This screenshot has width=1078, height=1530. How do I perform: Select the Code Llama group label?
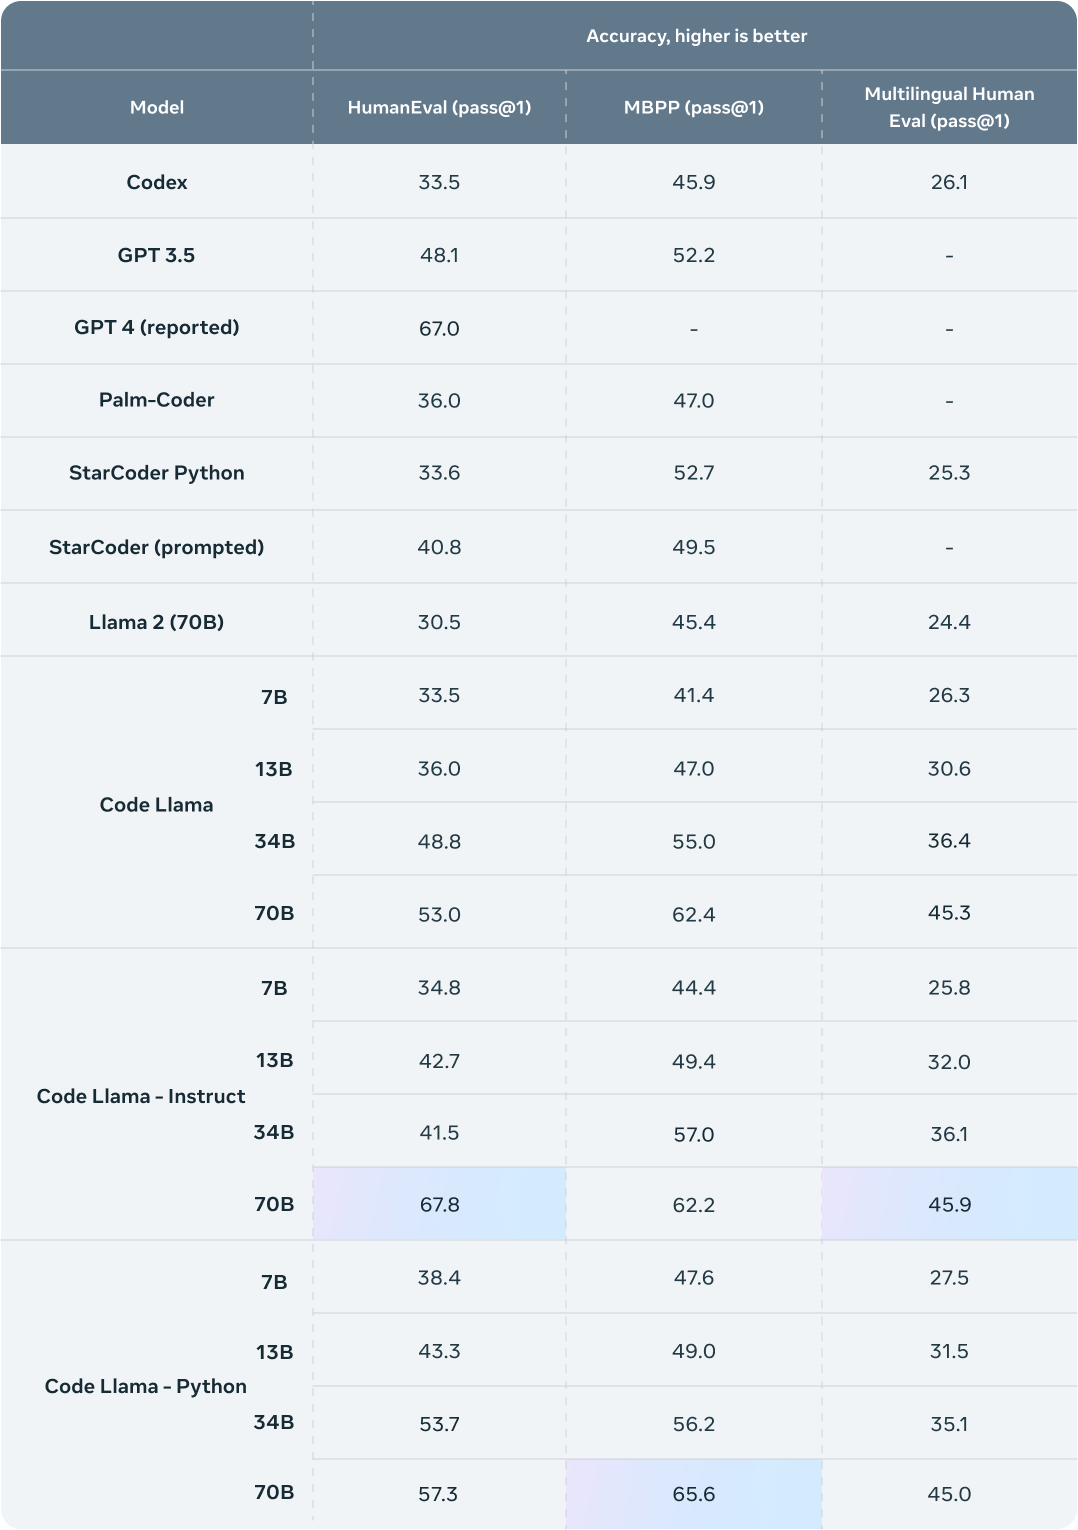click(157, 805)
